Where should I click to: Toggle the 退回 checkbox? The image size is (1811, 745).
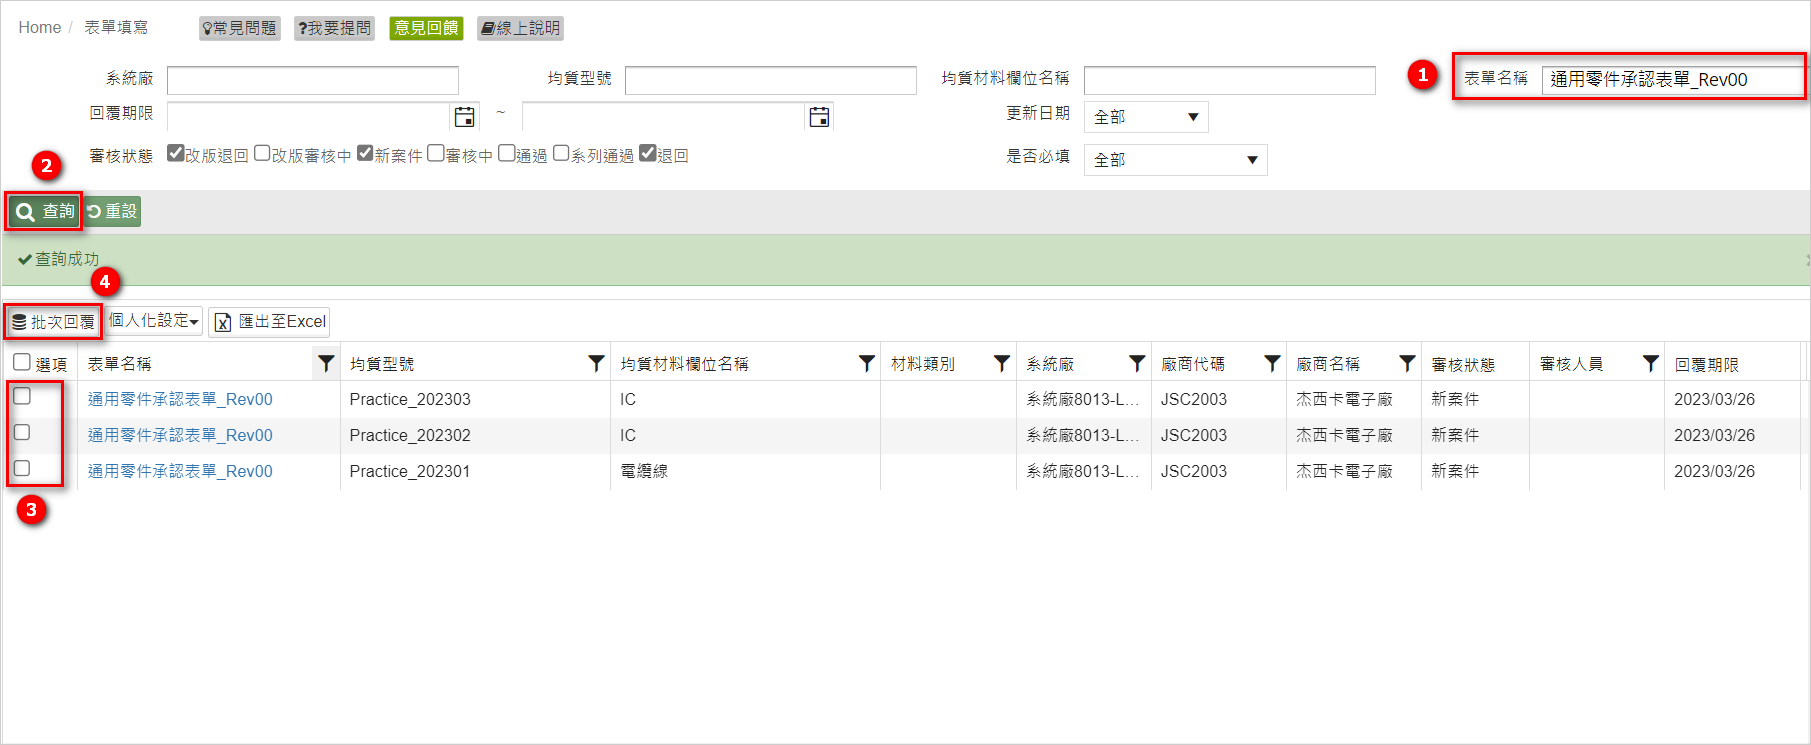tap(648, 153)
